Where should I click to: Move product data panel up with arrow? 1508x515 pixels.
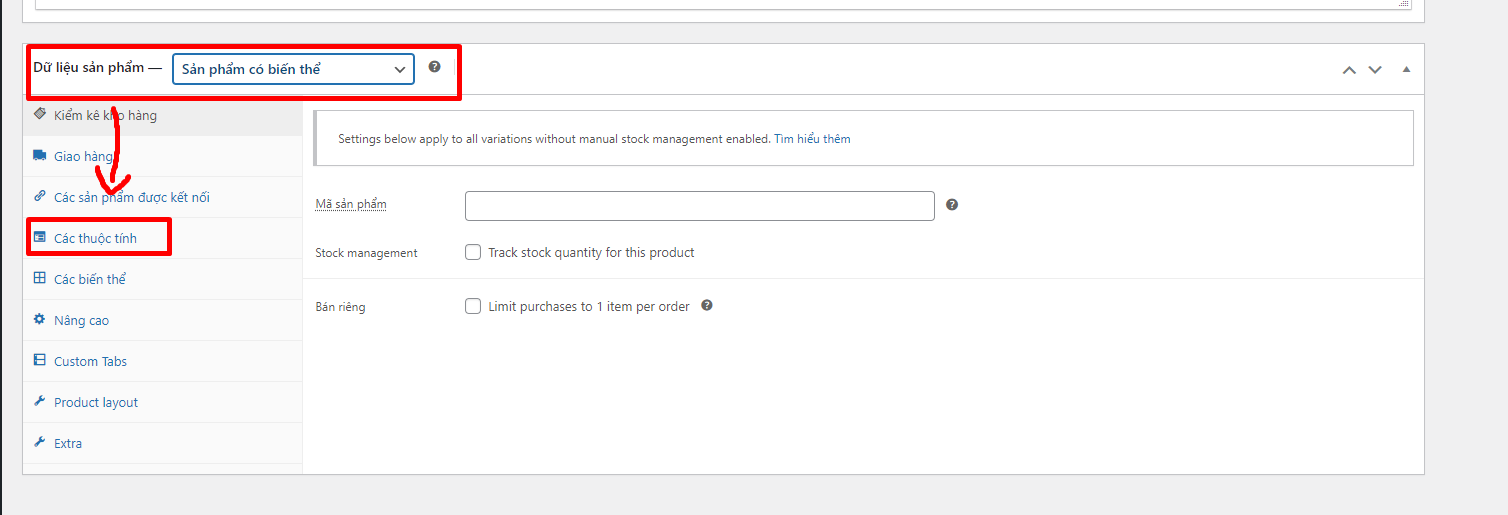[1349, 69]
